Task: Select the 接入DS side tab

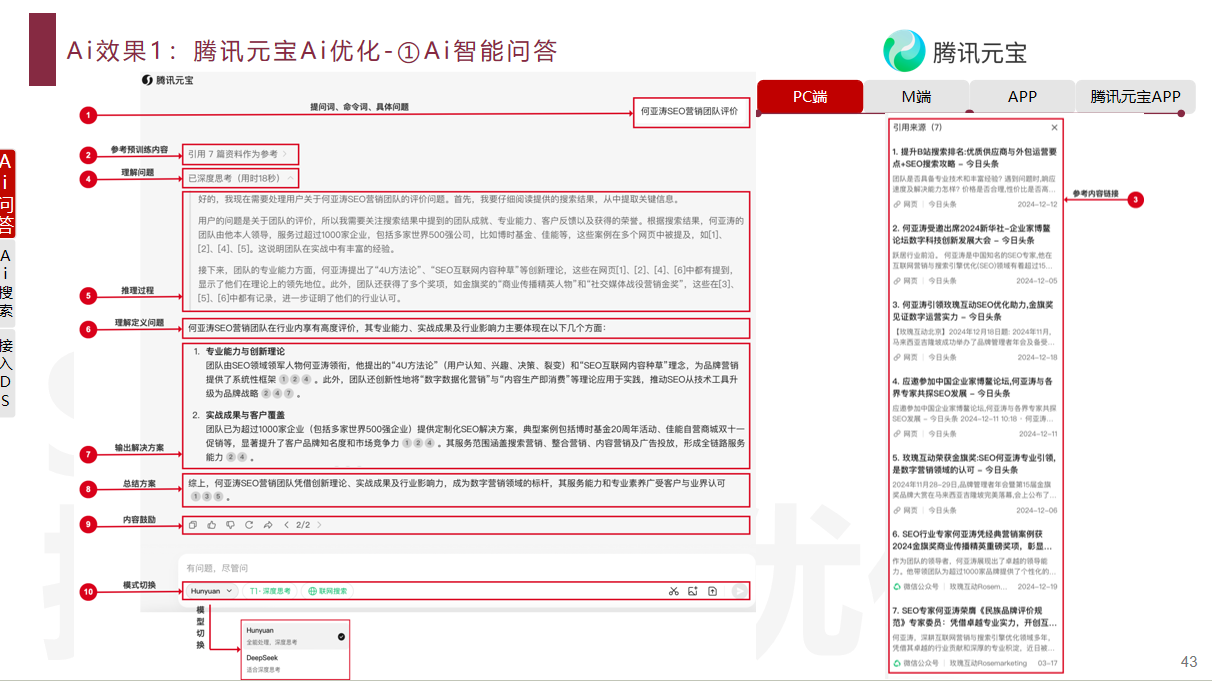Action: pyautogui.click(x=7, y=372)
